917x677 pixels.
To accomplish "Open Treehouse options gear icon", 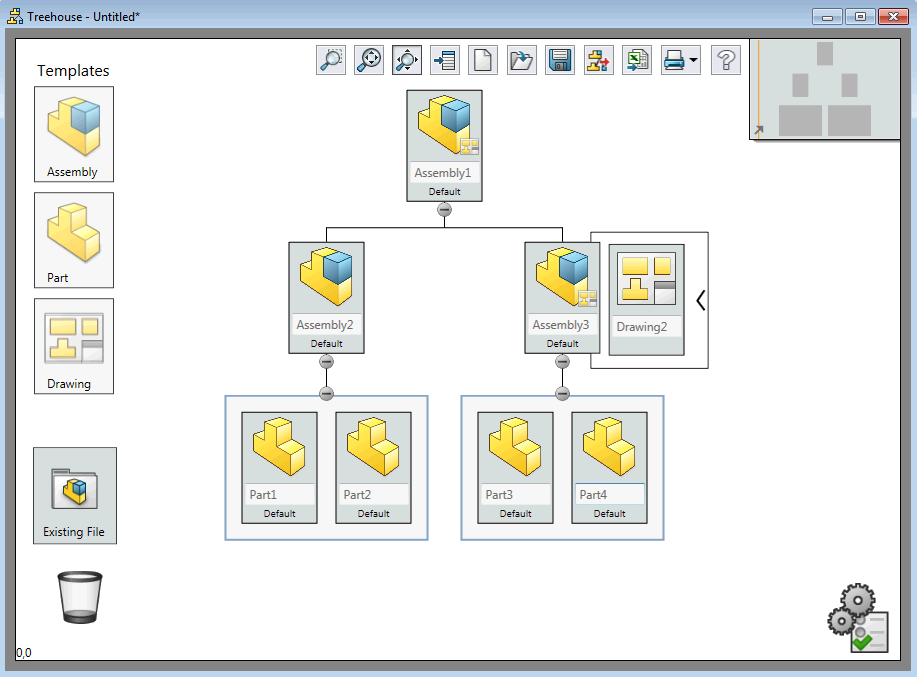I will click(857, 618).
